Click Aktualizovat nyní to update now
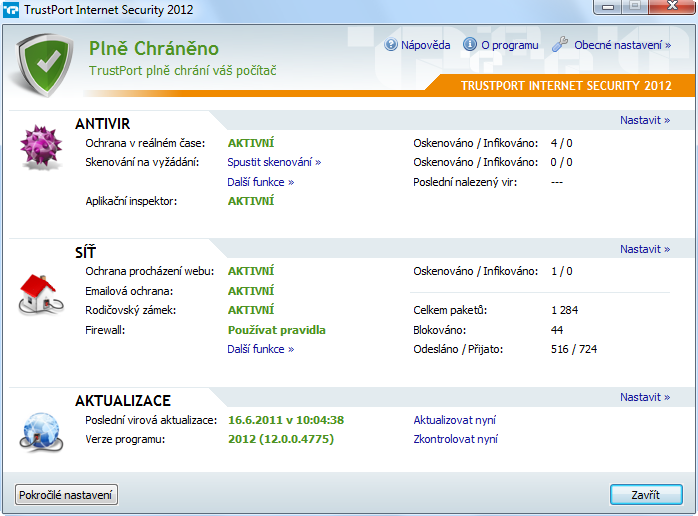Viewport: 698px width, 516px height. click(x=455, y=420)
